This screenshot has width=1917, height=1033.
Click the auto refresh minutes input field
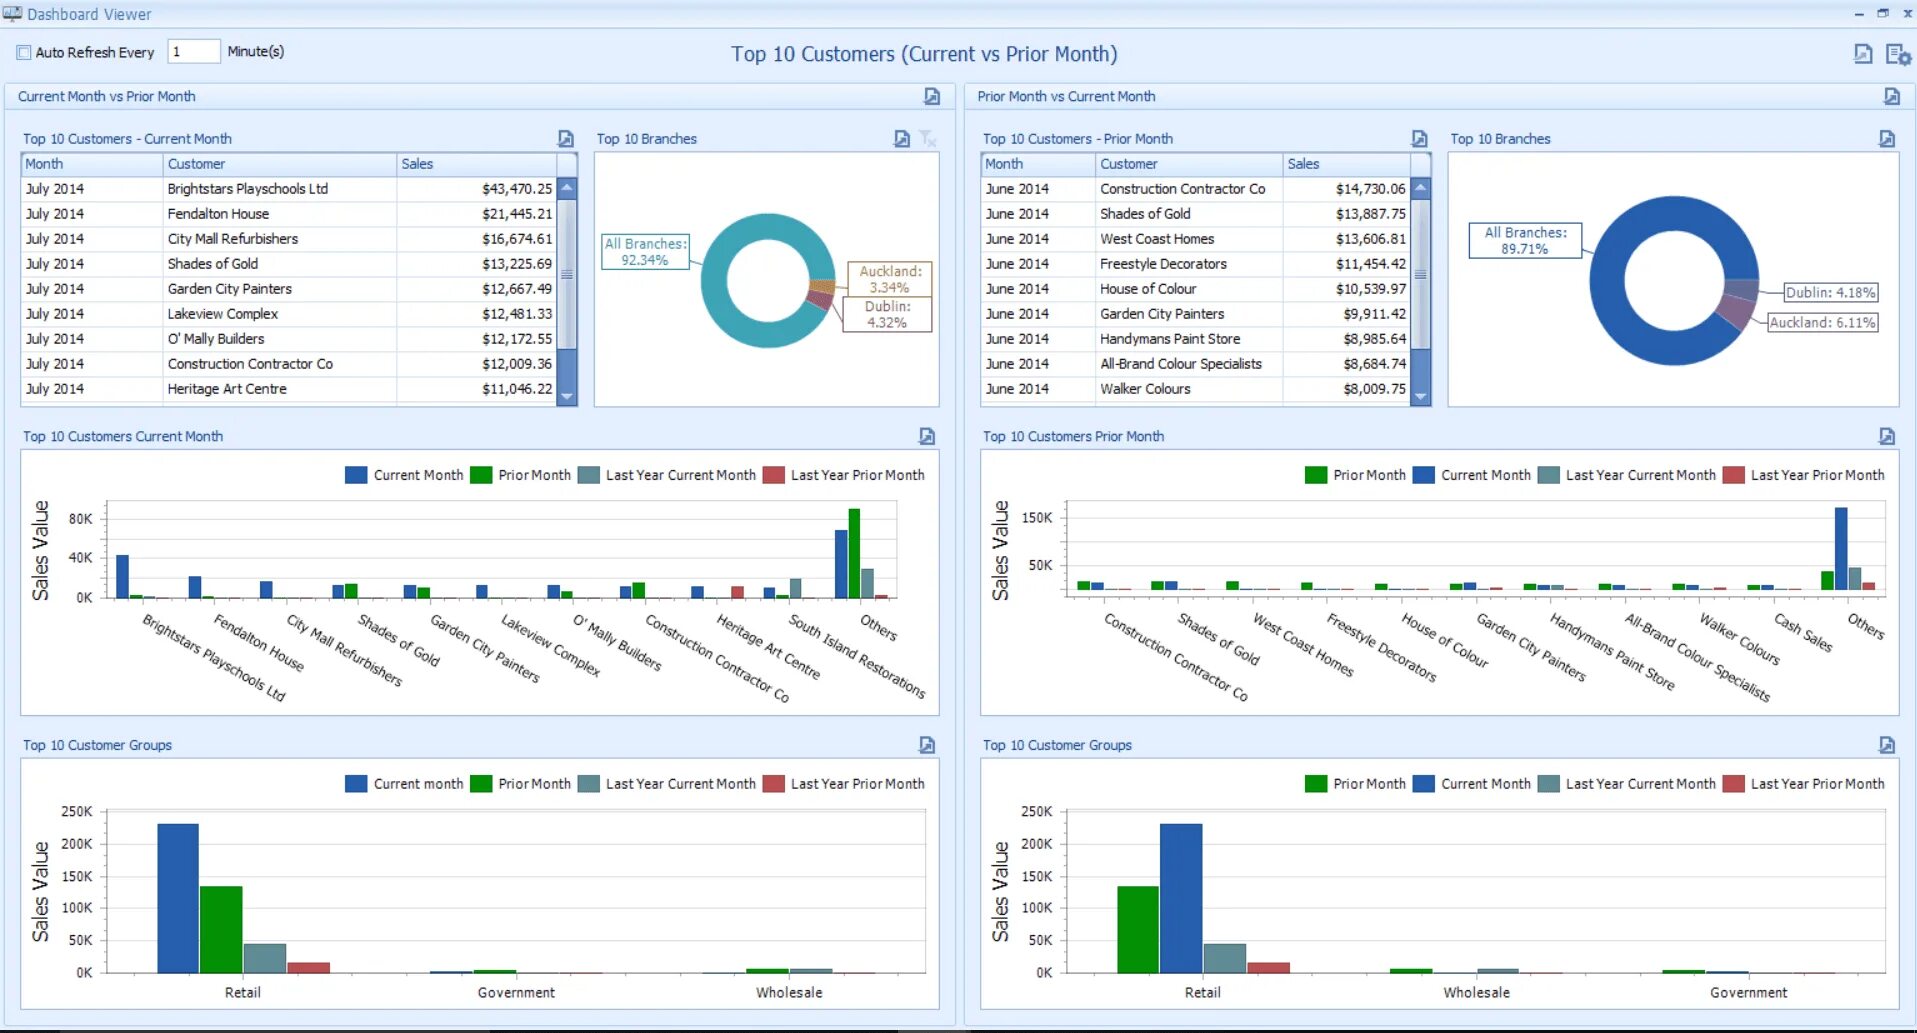coord(194,51)
